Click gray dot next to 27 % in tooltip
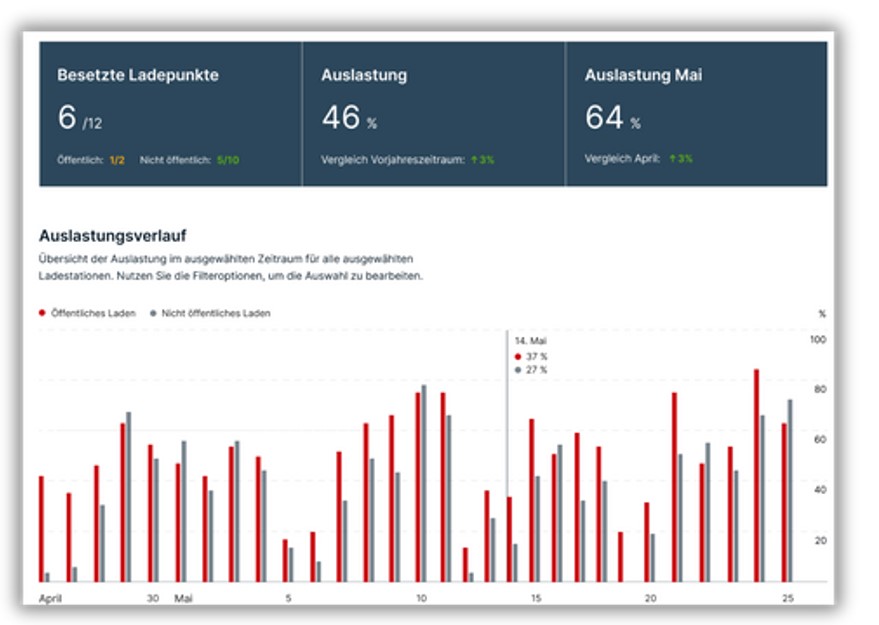The height and width of the screenshot is (625, 879). click(517, 370)
